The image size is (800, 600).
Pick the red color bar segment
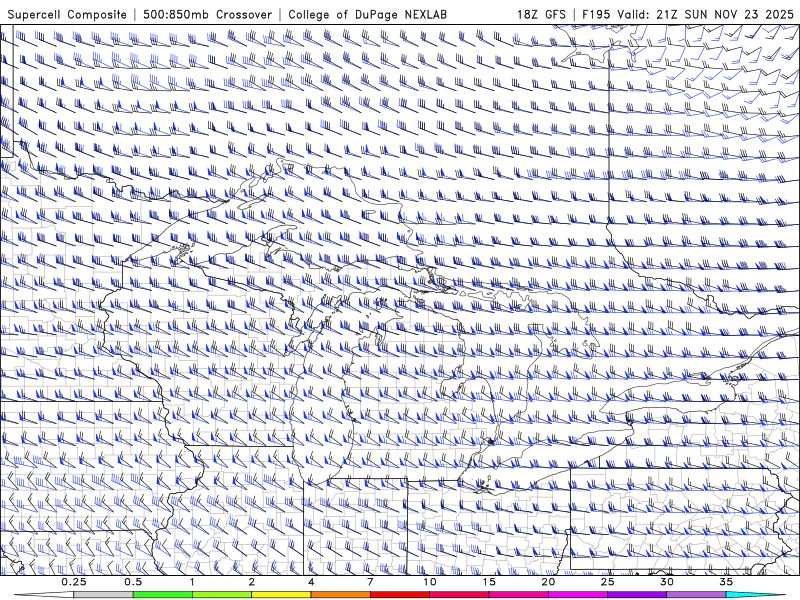pyautogui.click(x=400, y=595)
